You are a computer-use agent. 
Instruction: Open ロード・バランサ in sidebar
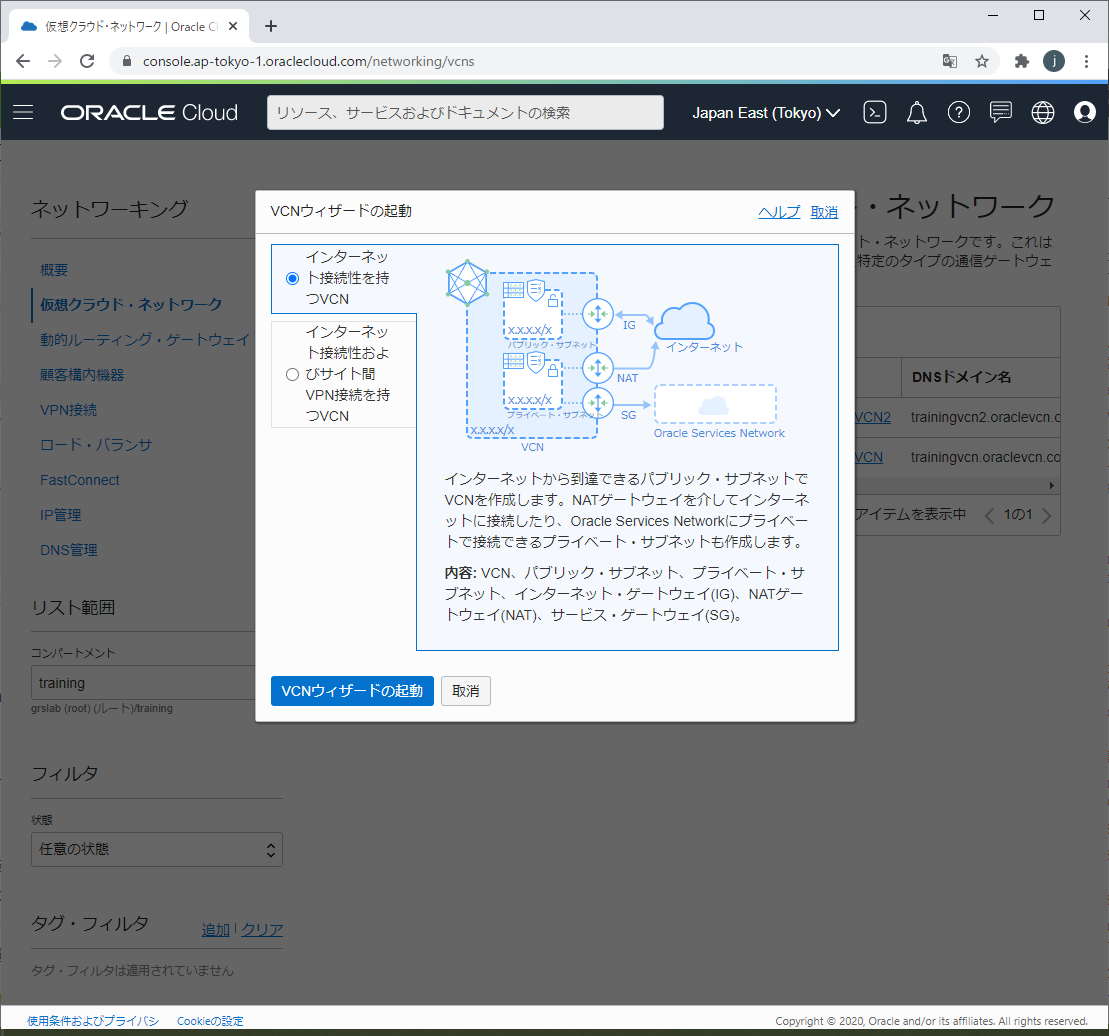tap(96, 445)
